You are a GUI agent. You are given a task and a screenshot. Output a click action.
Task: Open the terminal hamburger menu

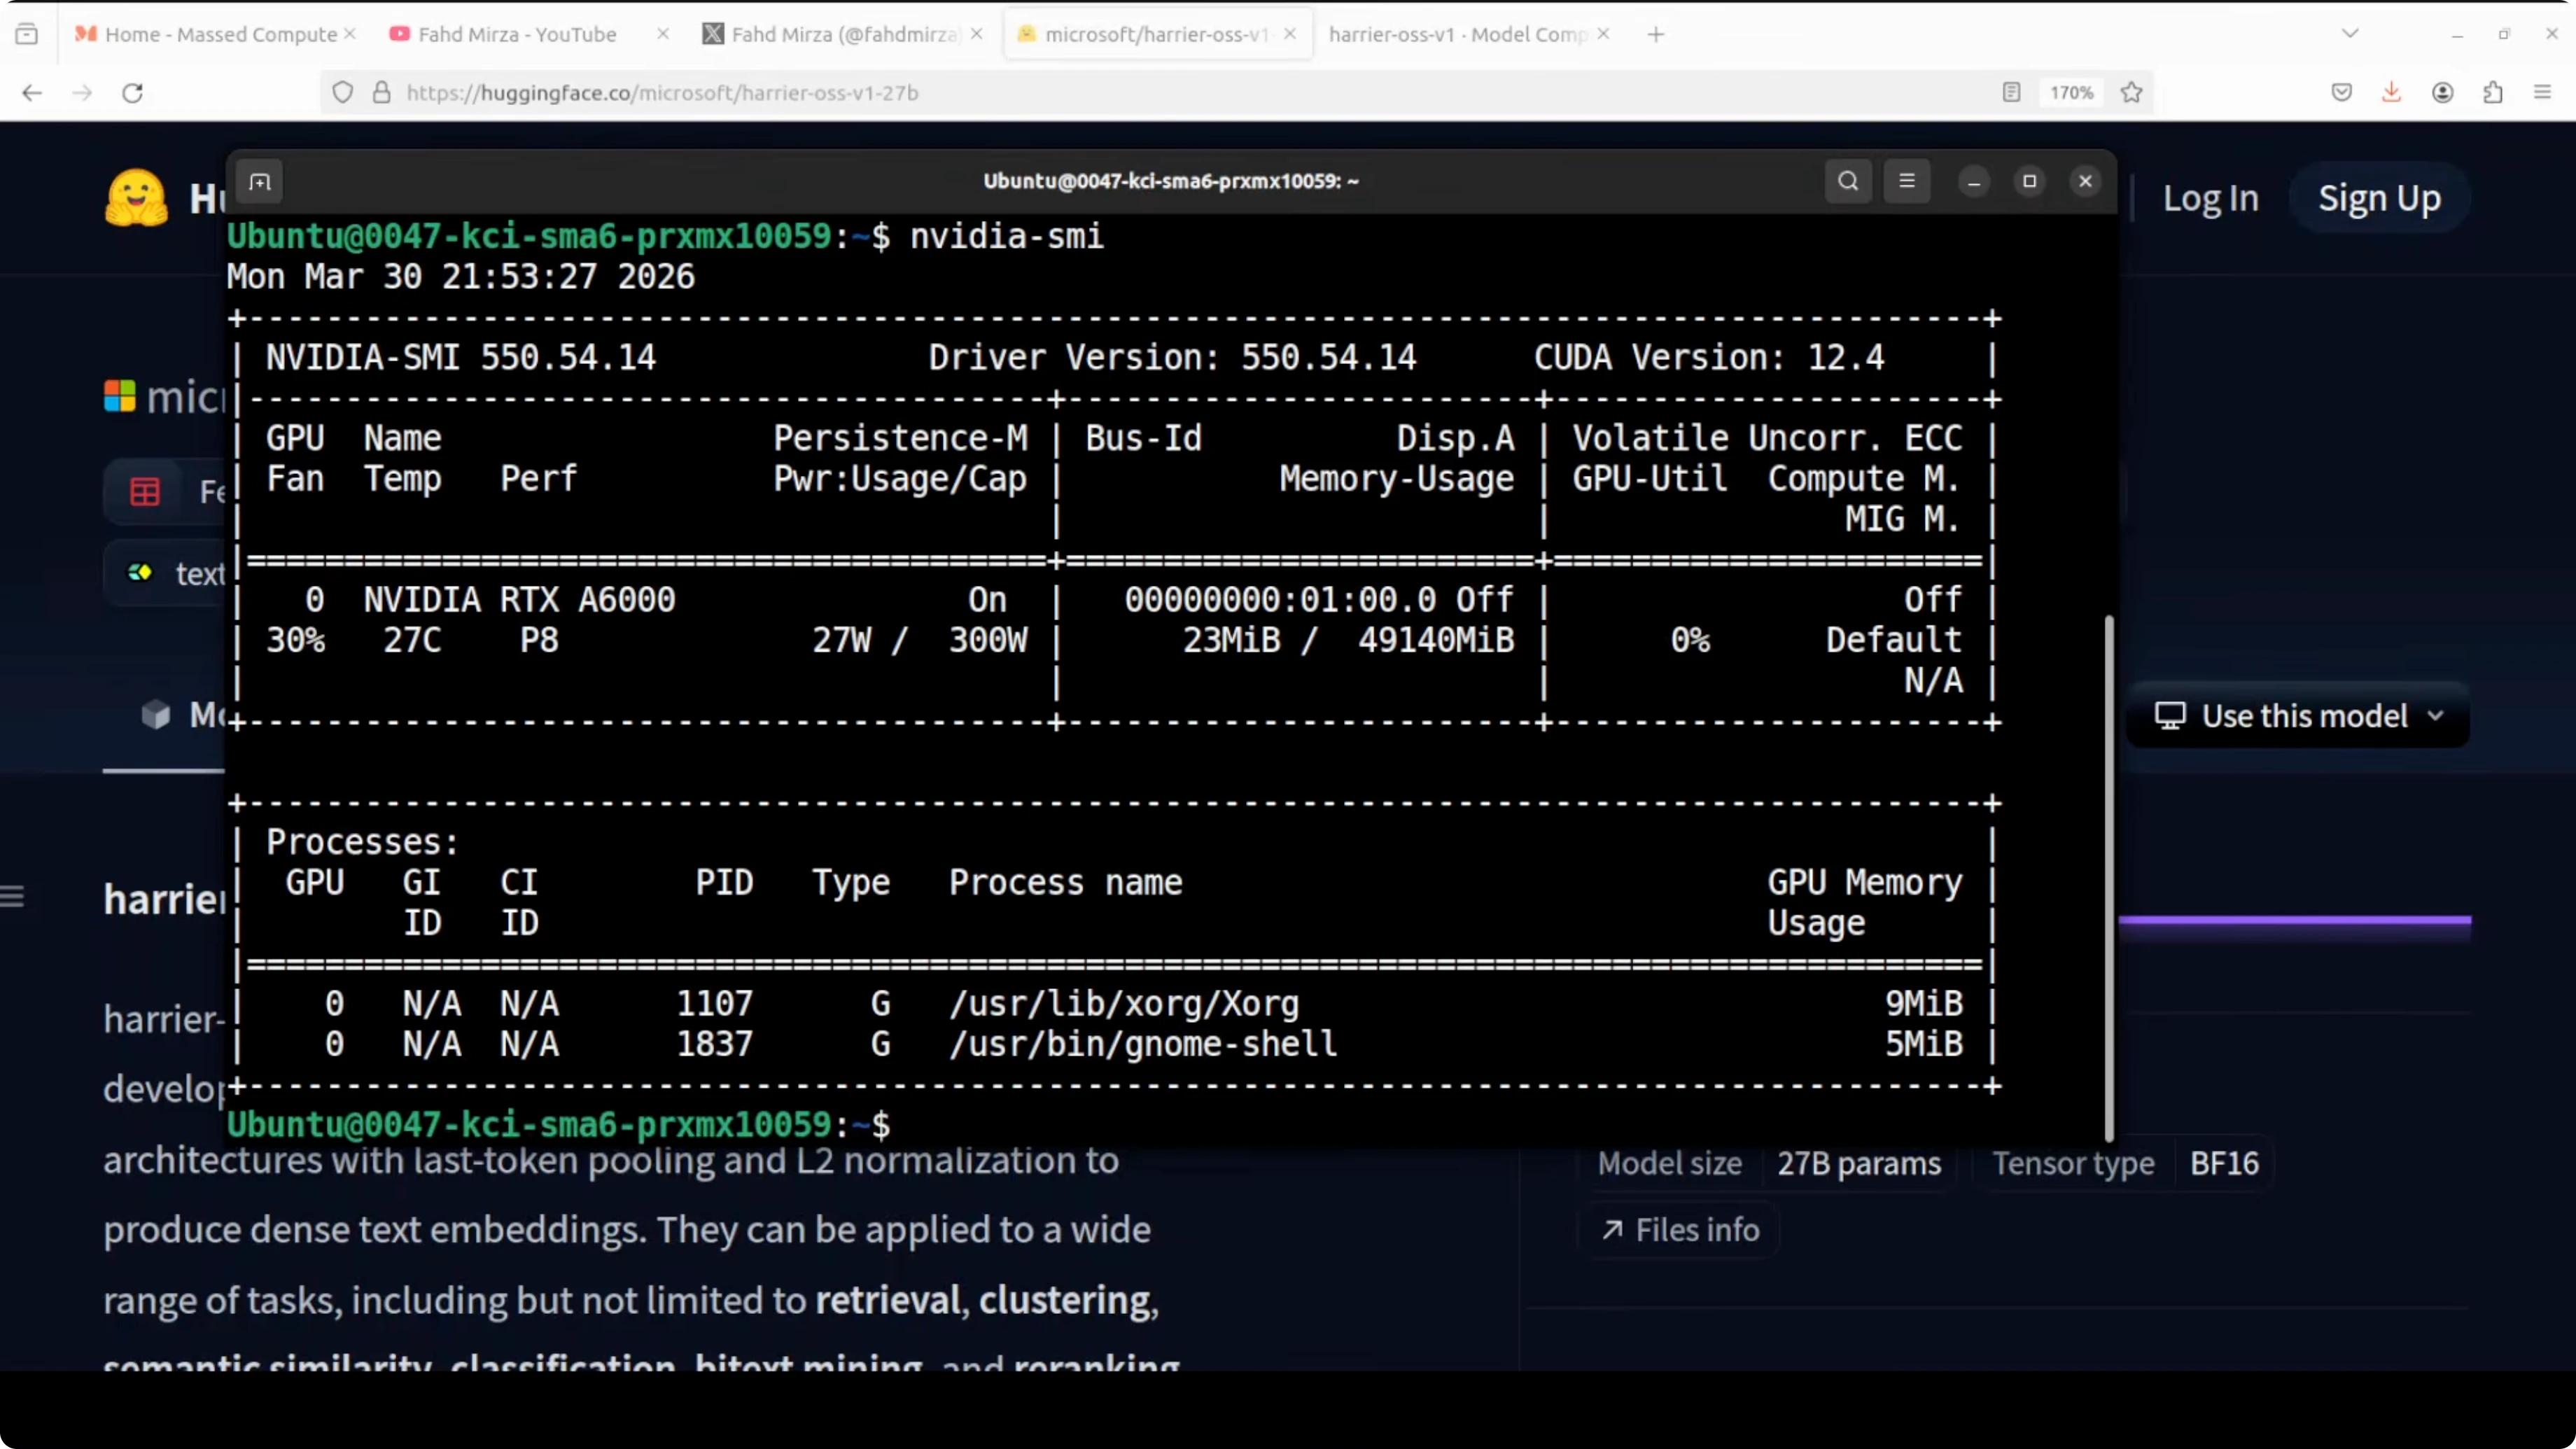pos(1906,181)
